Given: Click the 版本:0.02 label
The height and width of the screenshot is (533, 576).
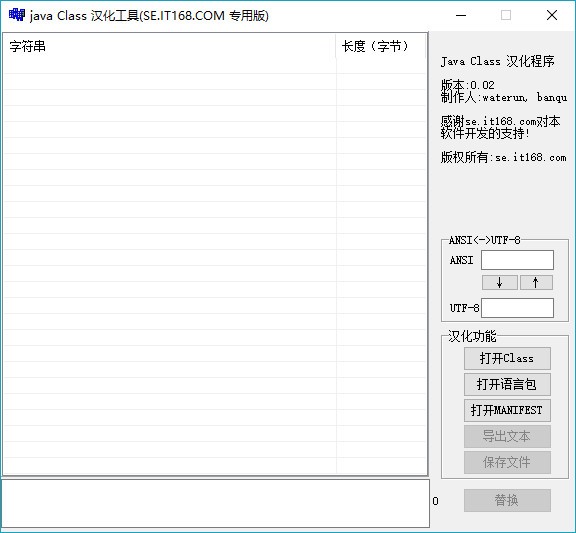Looking at the screenshot, I should (x=468, y=85).
